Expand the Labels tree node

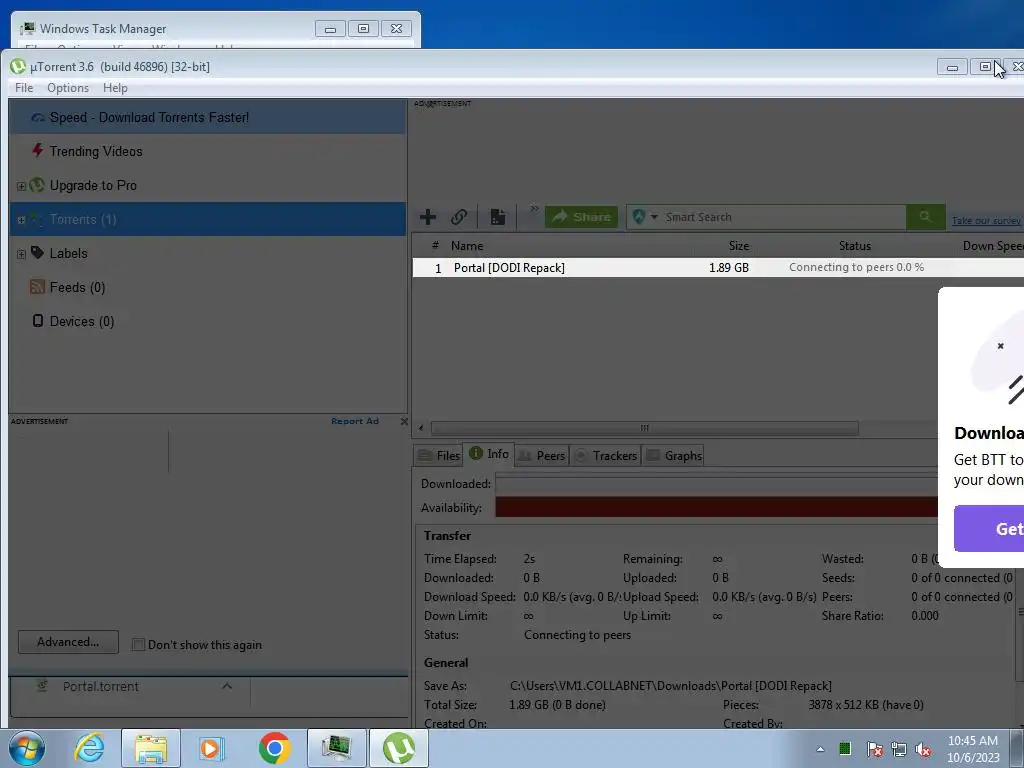coord(21,254)
